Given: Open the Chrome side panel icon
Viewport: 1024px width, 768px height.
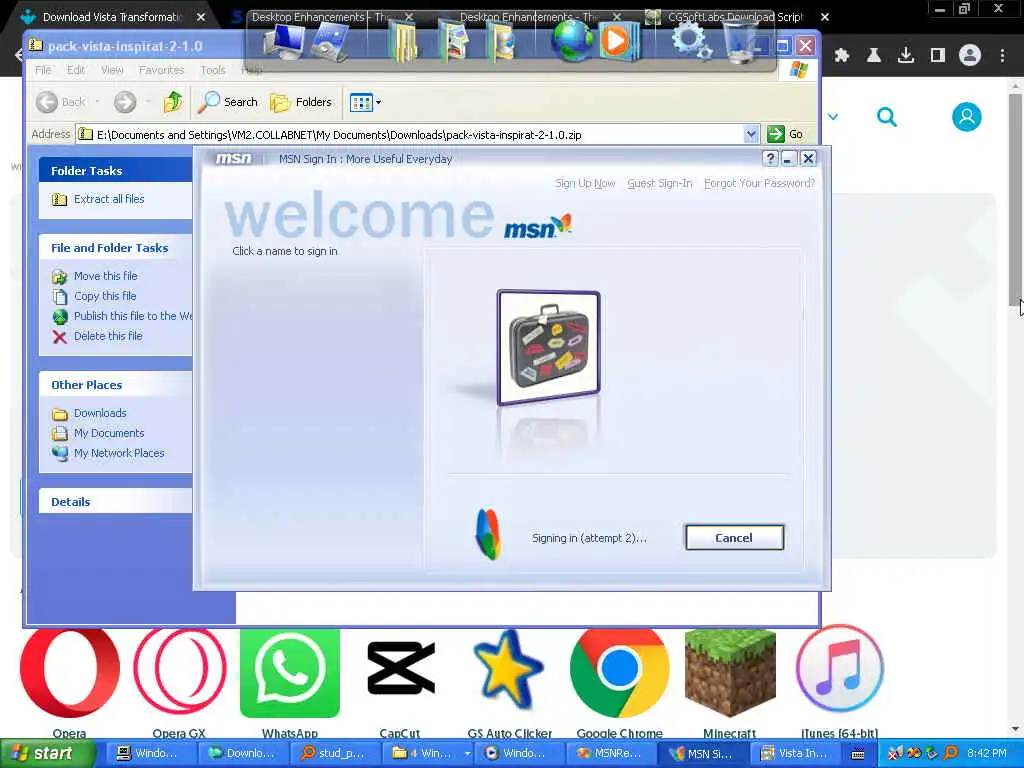Looking at the screenshot, I should click(x=938, y=56).
